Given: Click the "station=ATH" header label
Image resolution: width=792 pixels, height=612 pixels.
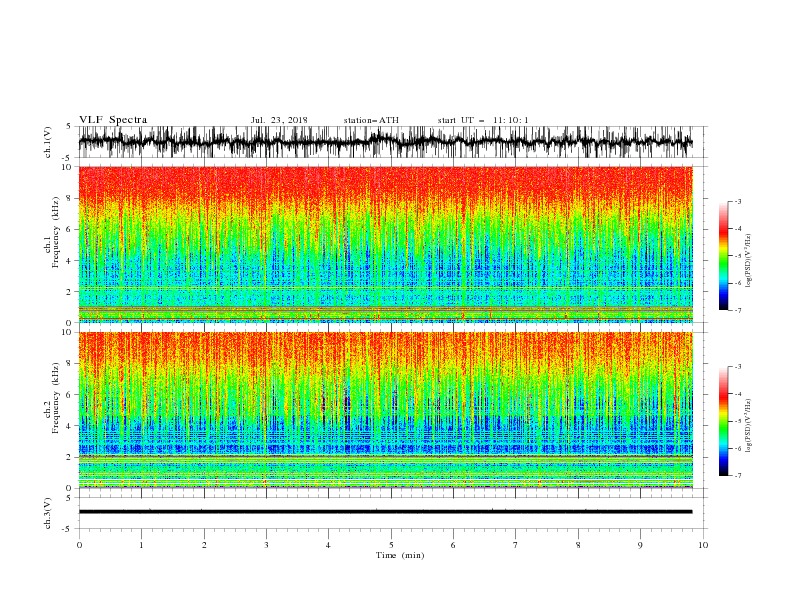Looking at the screenshot, I should point(371,120).
